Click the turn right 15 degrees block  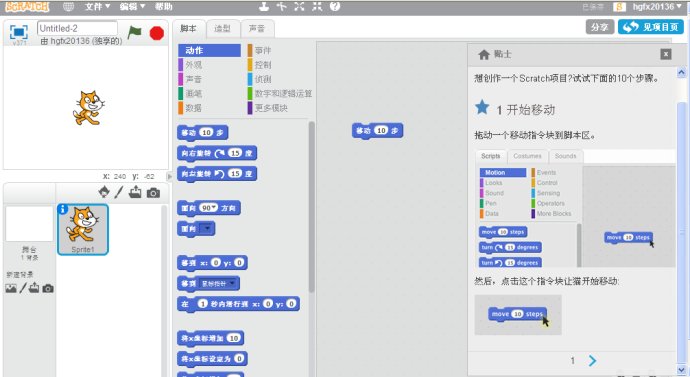tap(217, 153)
